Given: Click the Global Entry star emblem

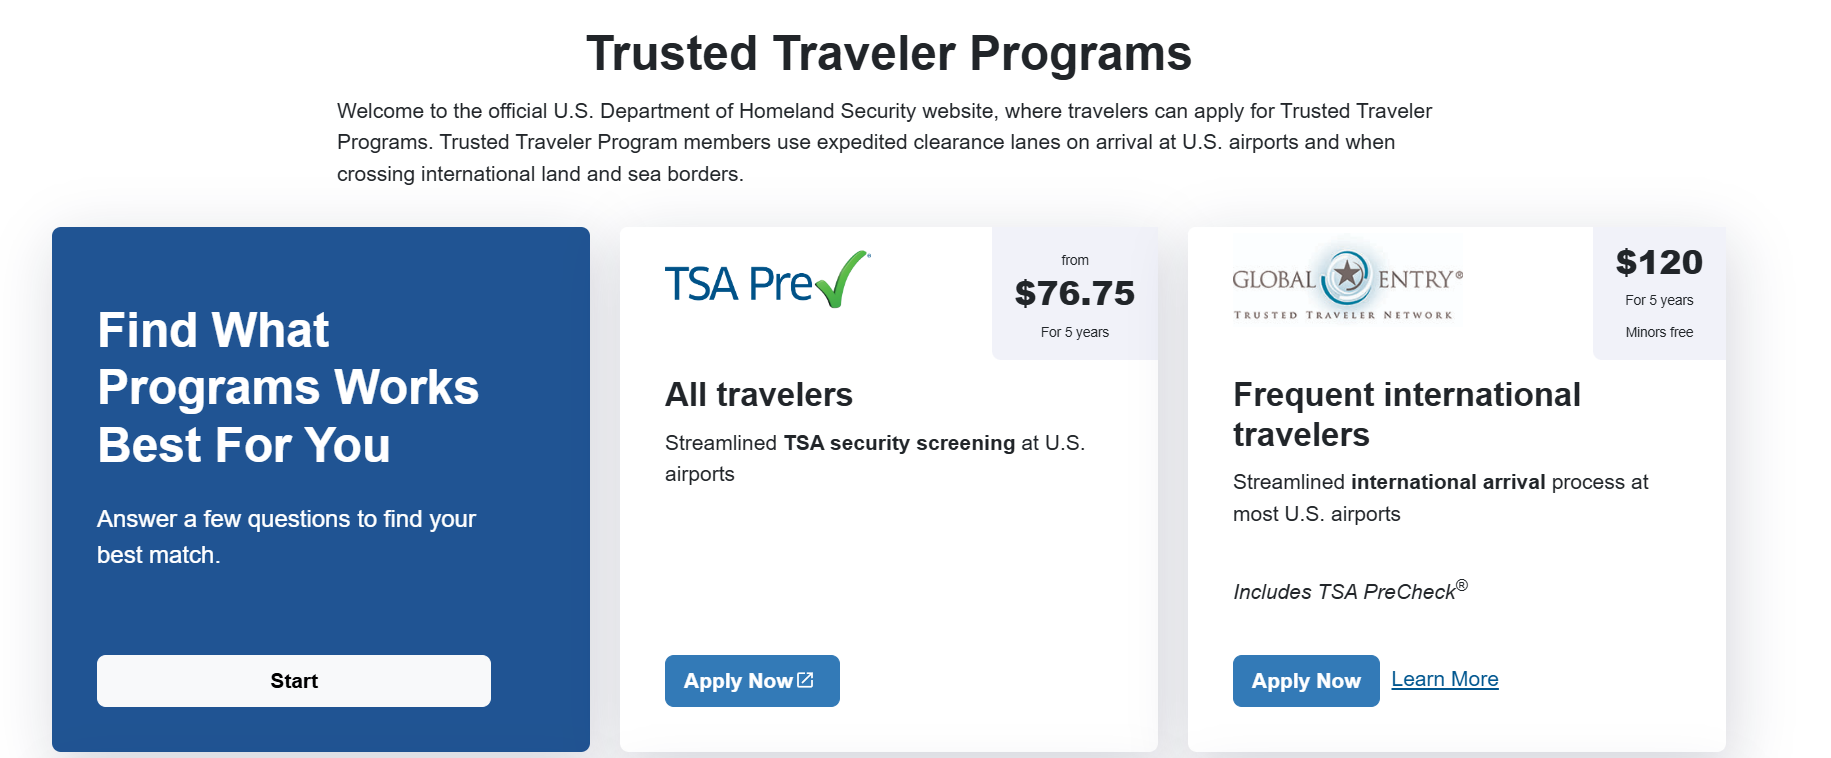Looking at the screenshot, I should 1347,273.
